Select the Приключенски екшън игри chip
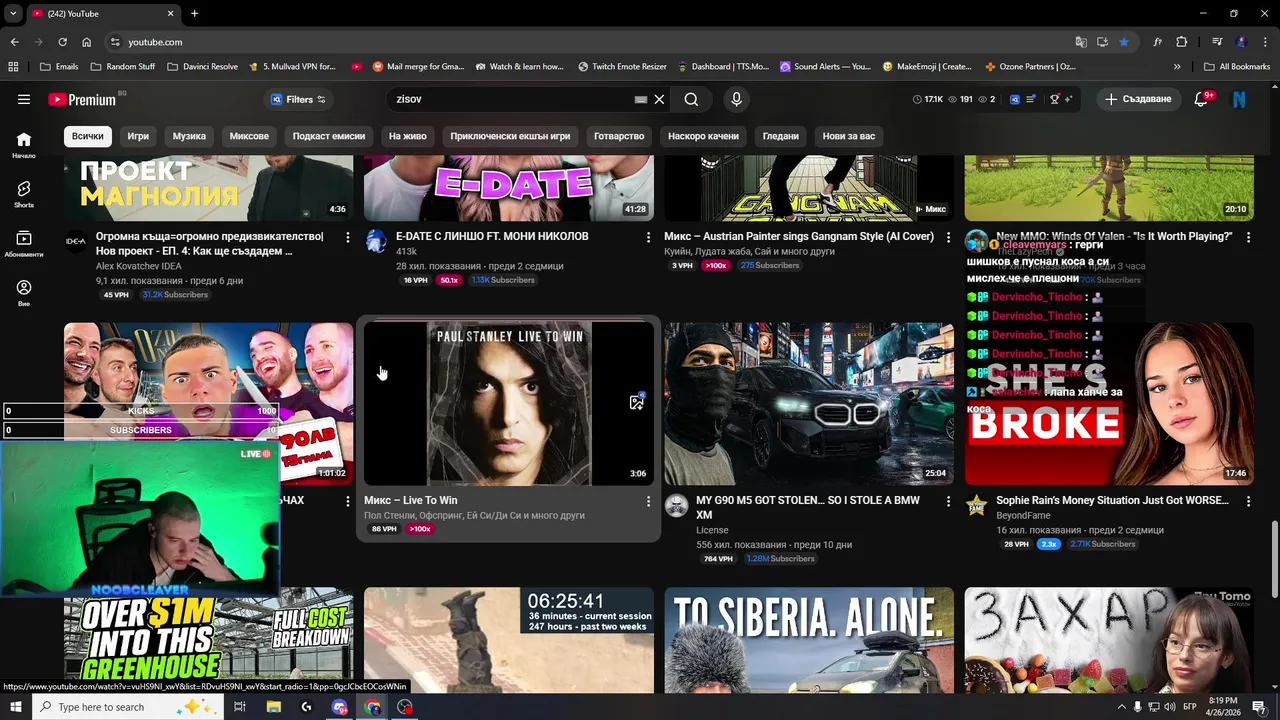 pos(510,136)
